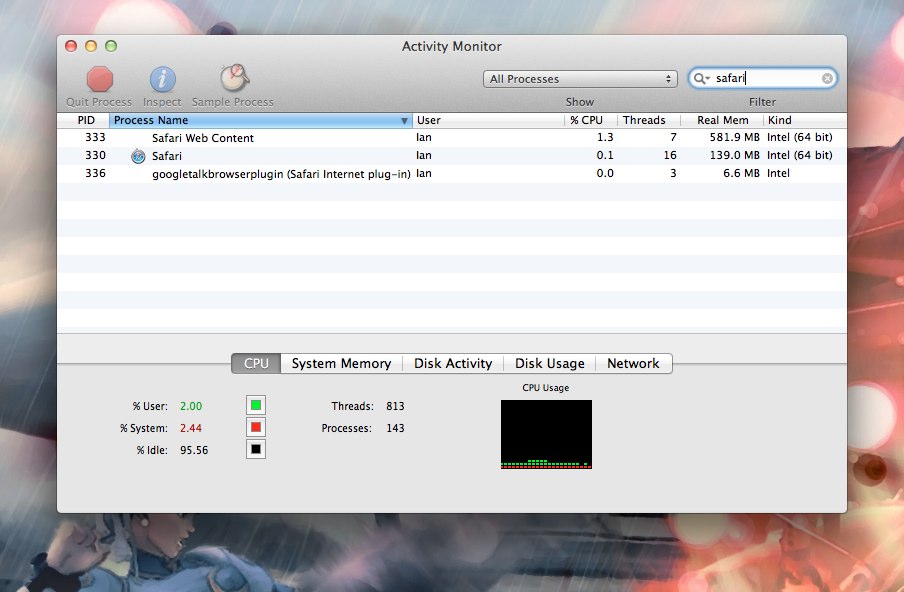This screenshot has width=904, height=592.
Task: Sort by the User column header
Action: (x=488, y=120)
